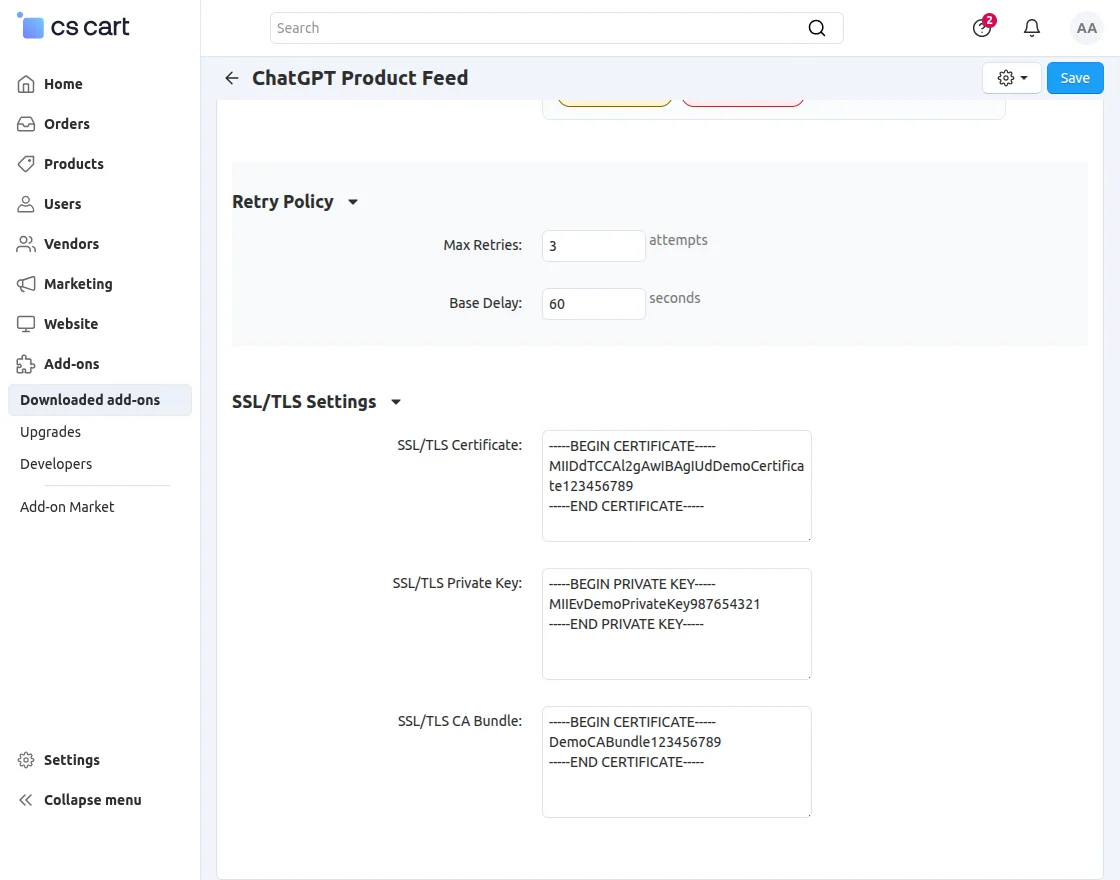Click the search magnifier icon
Image resolution: width=1120 pixels, height=880 pixels.
point(816,28)
